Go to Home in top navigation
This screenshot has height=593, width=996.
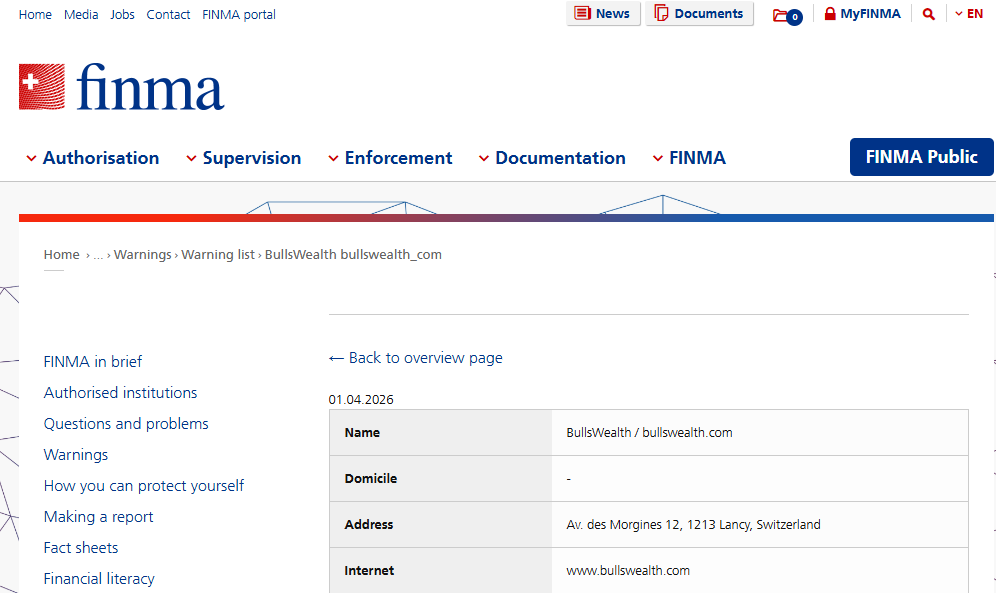[x=35, y=15]
